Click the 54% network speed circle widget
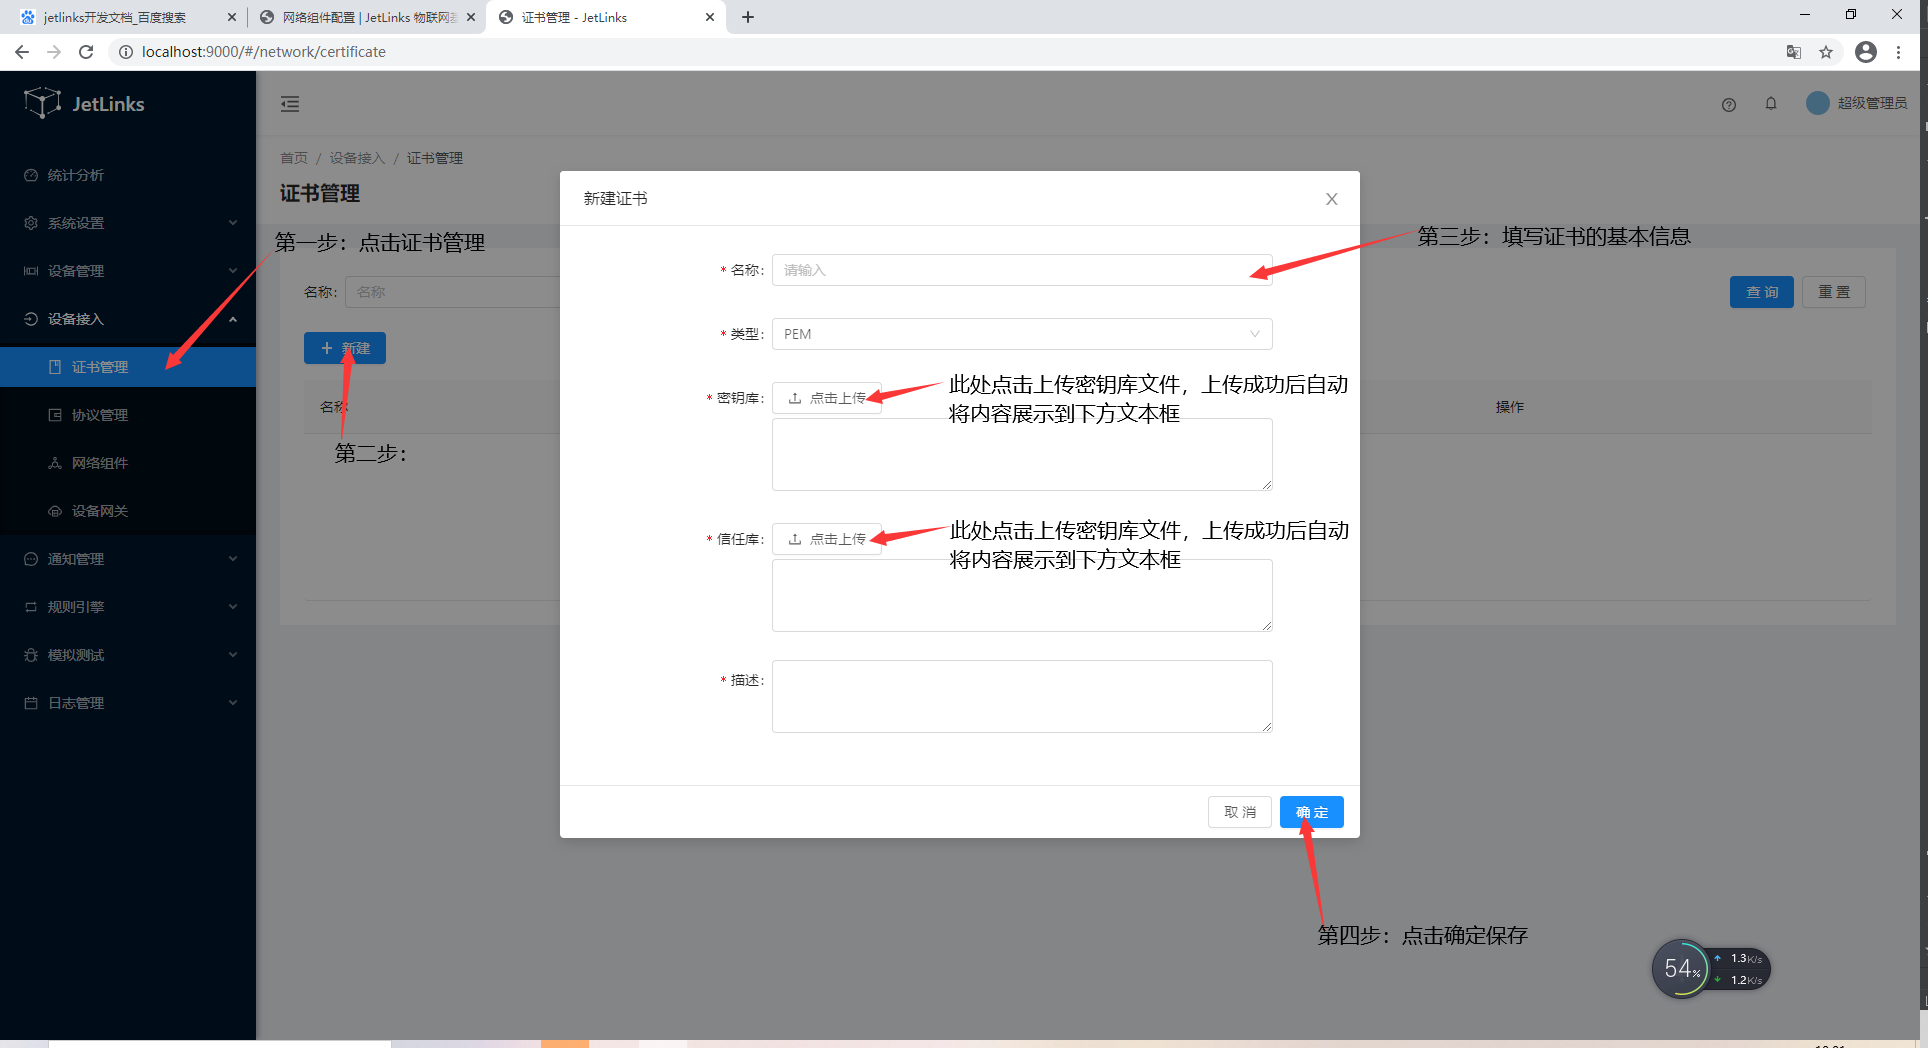 tap(1683, 968)
